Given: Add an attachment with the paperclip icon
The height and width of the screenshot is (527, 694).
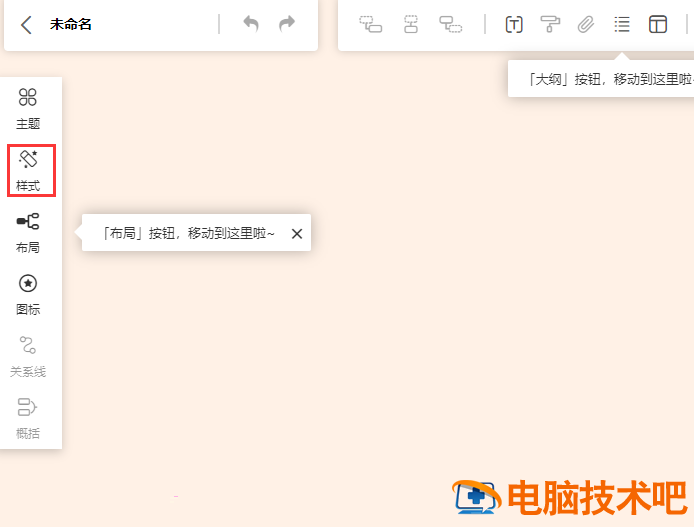Looking at the screenshot, I should [x=586, y=24].
